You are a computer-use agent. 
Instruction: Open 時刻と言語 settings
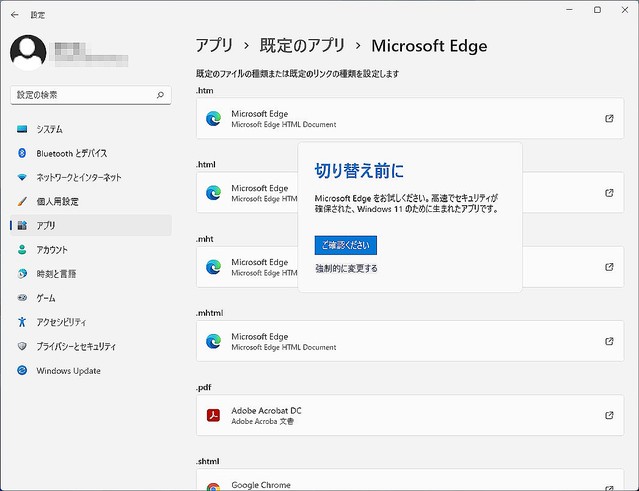[90, 274]
